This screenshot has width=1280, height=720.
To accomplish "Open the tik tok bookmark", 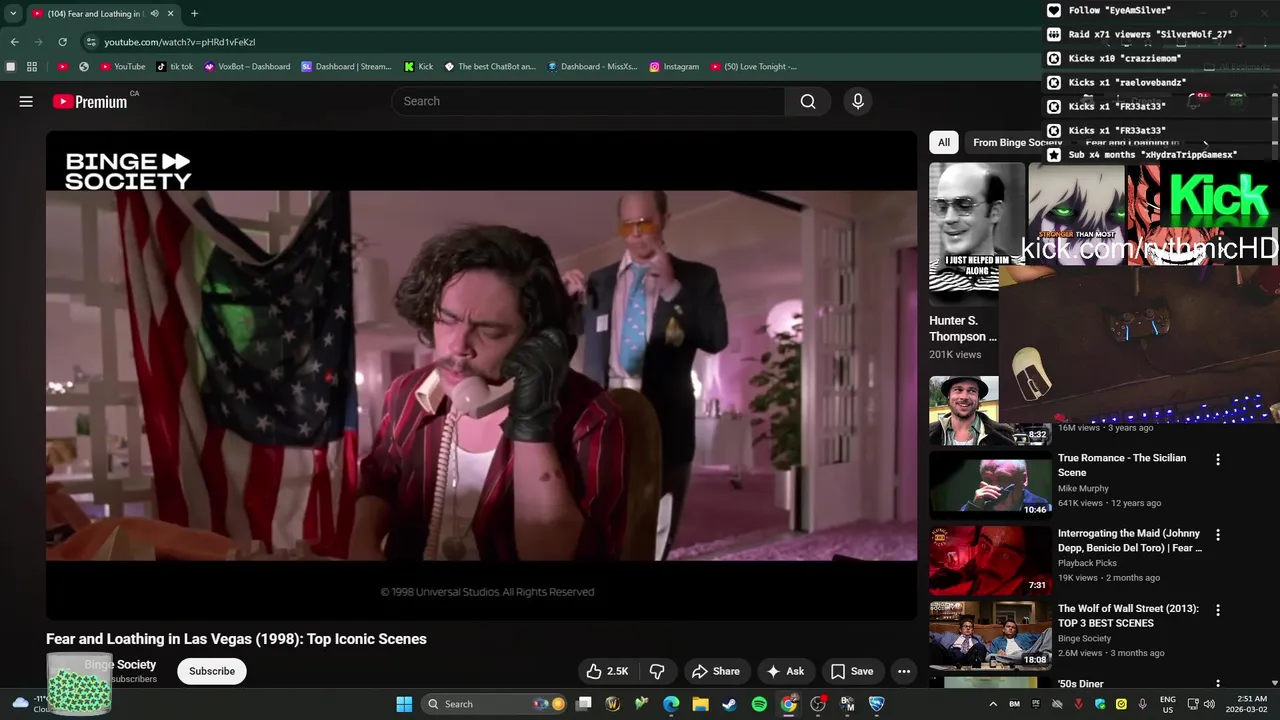I will click(x=174, y=67).
